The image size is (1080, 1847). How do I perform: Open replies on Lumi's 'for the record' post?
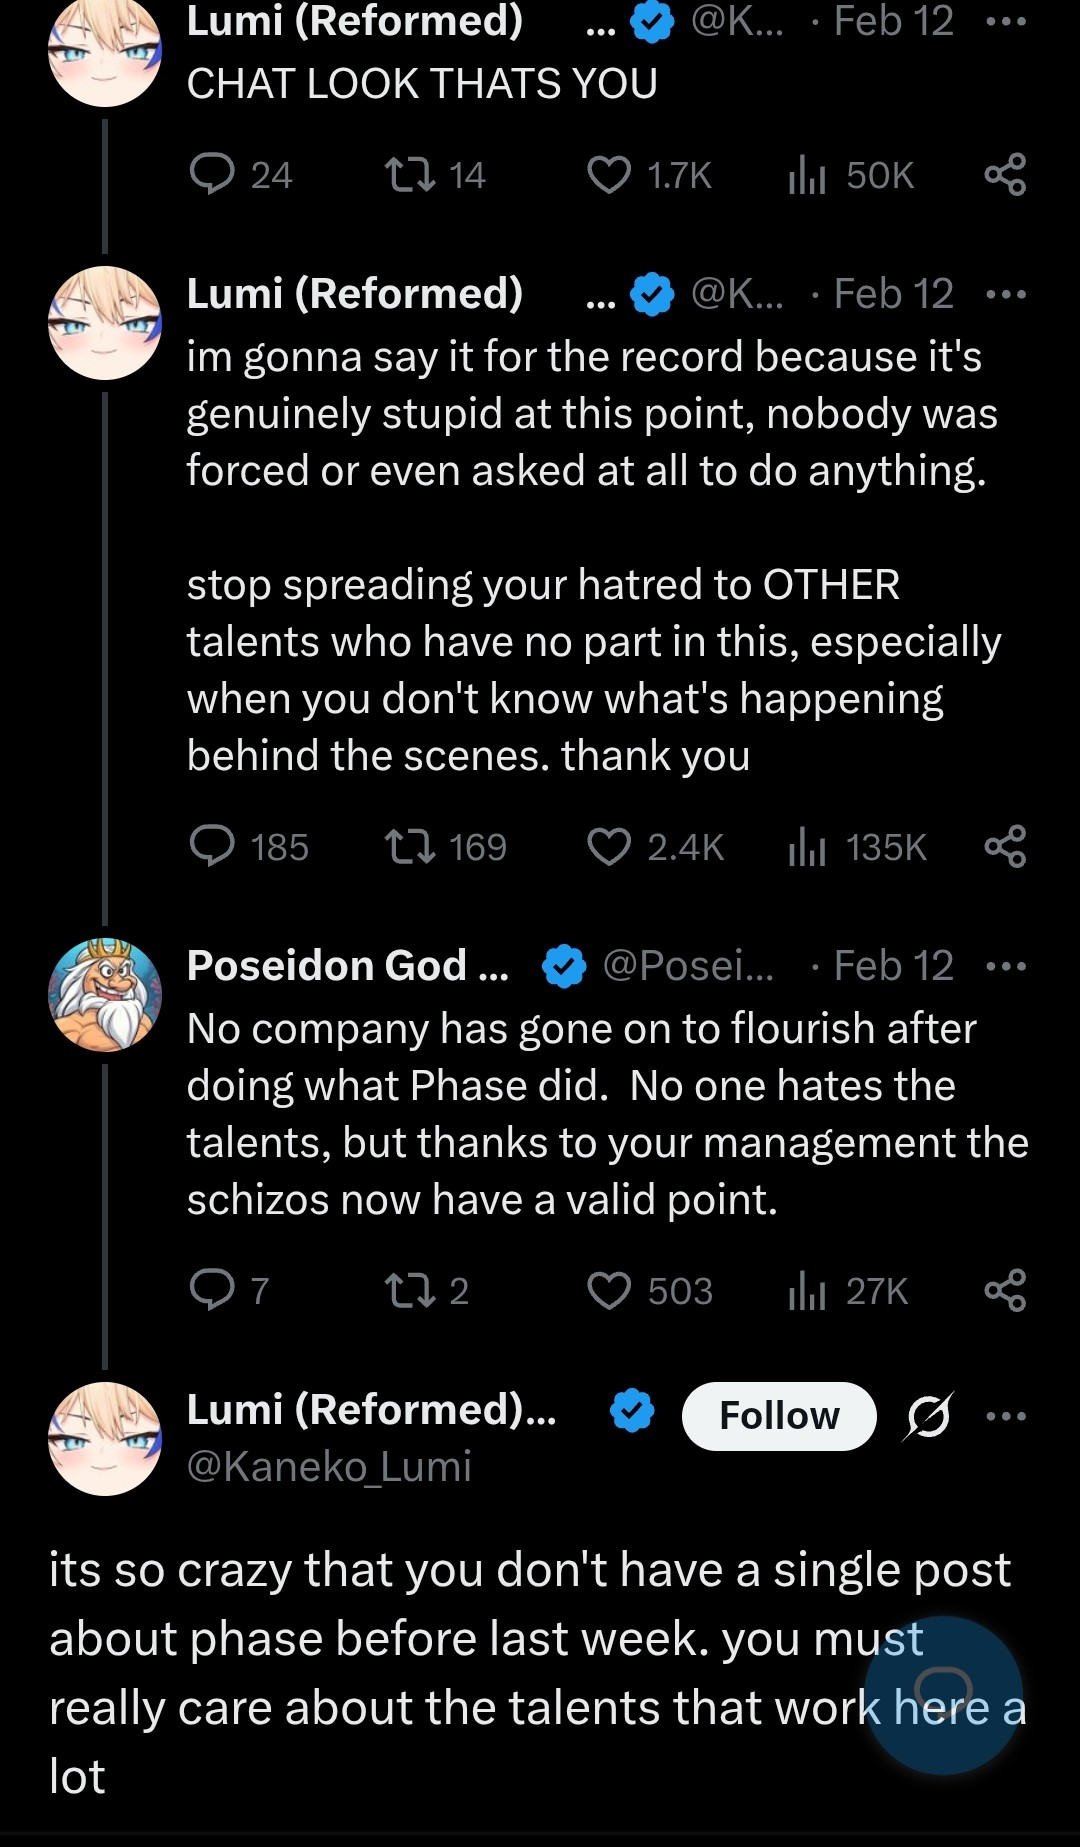tap(212, 847)
